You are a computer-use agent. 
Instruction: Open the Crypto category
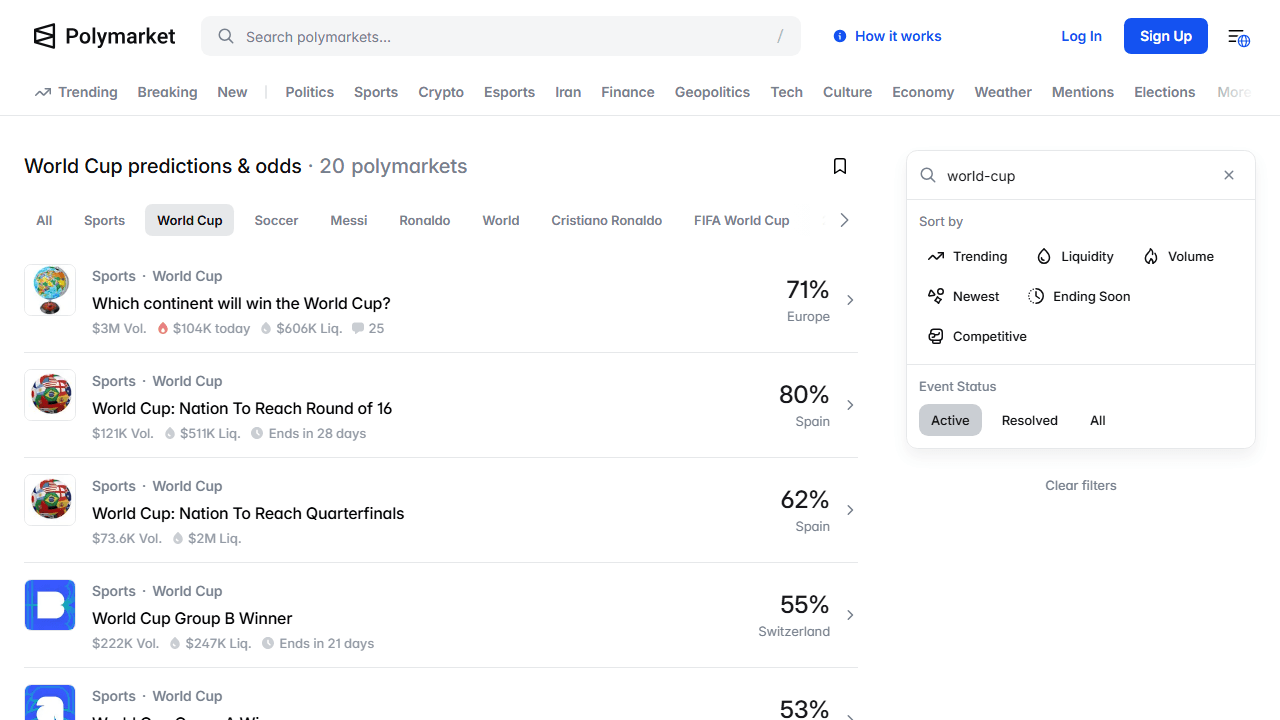[x=441, y=92]
